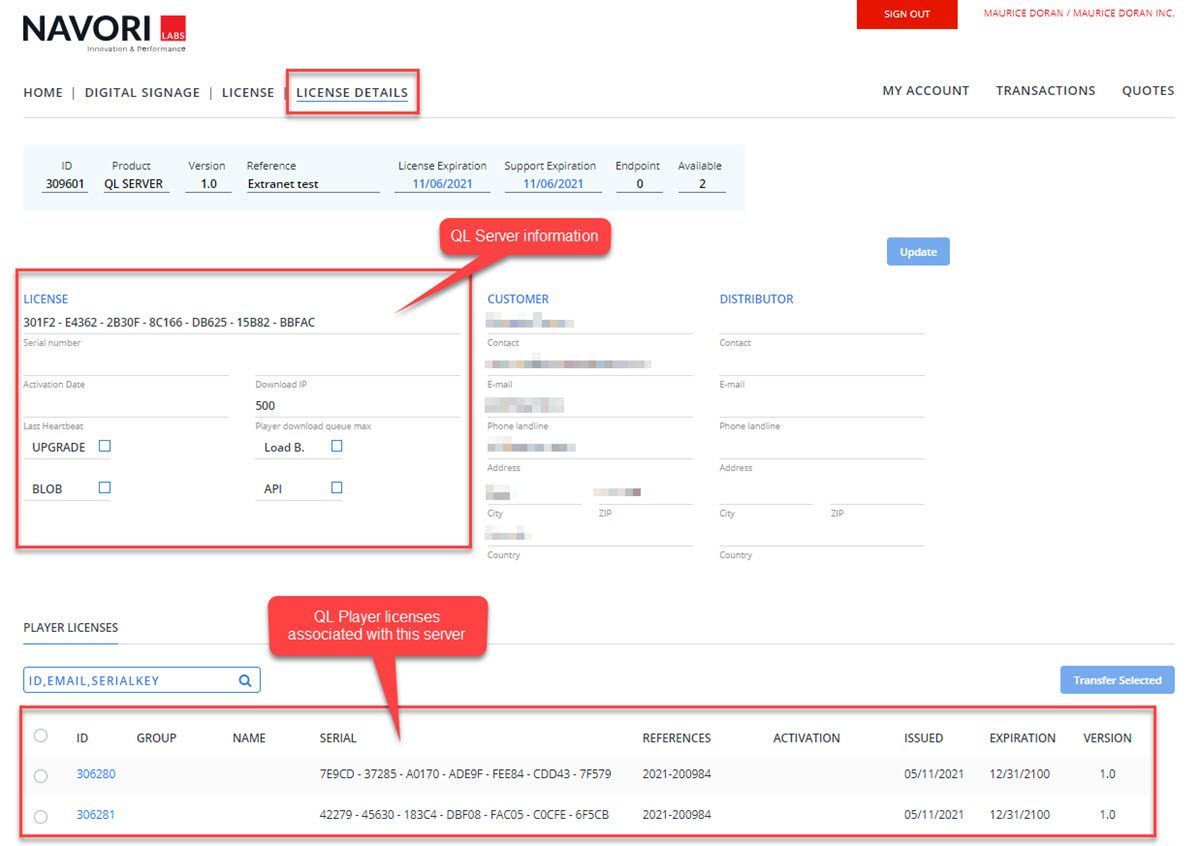Image resolution: width=1201 pixels, height=846 pixels.
Task: Check the BLOB option
Action: (105, 488)
